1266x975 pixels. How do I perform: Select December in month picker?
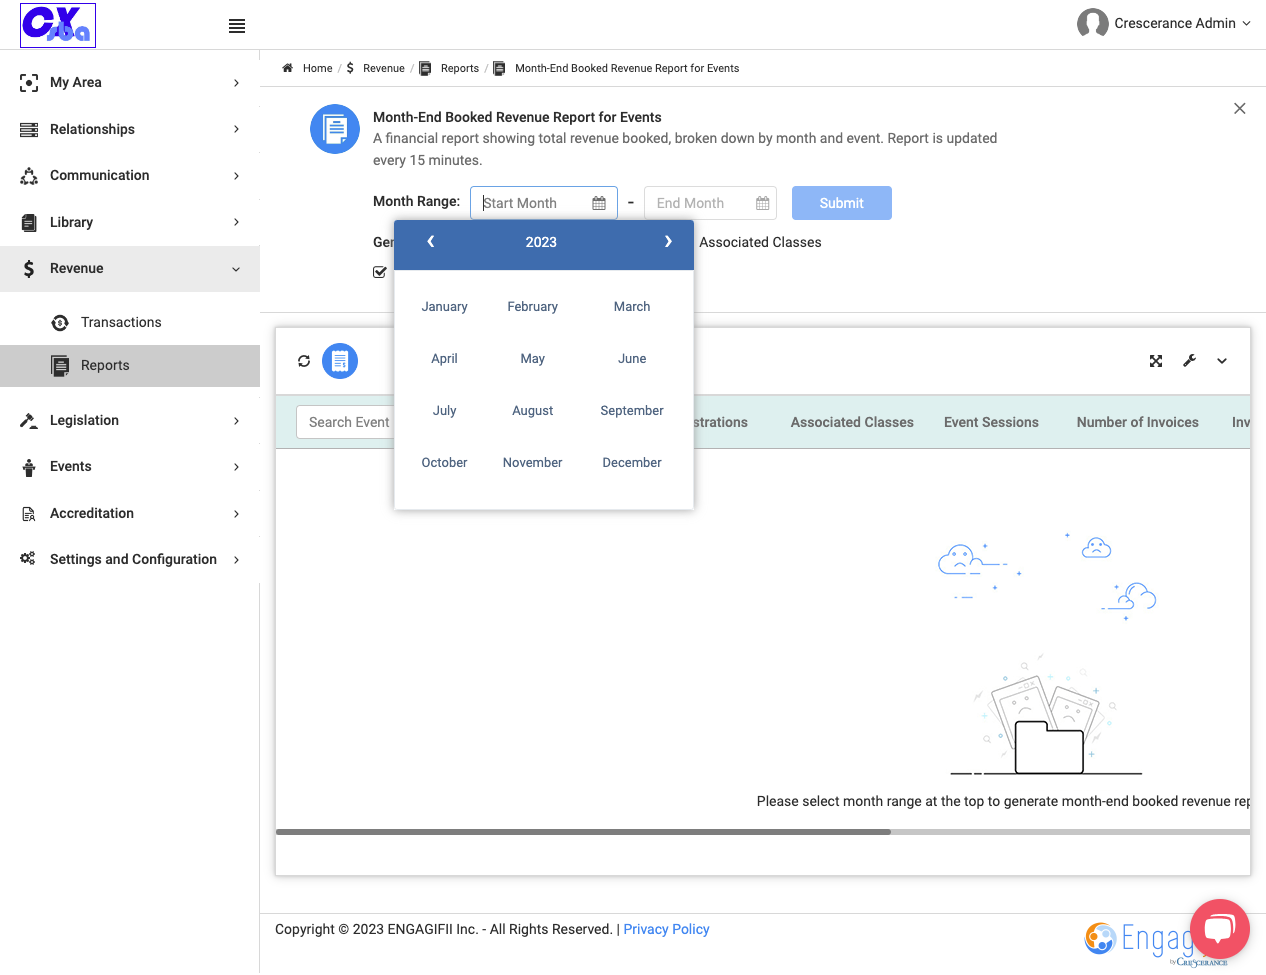pos(632,463)
